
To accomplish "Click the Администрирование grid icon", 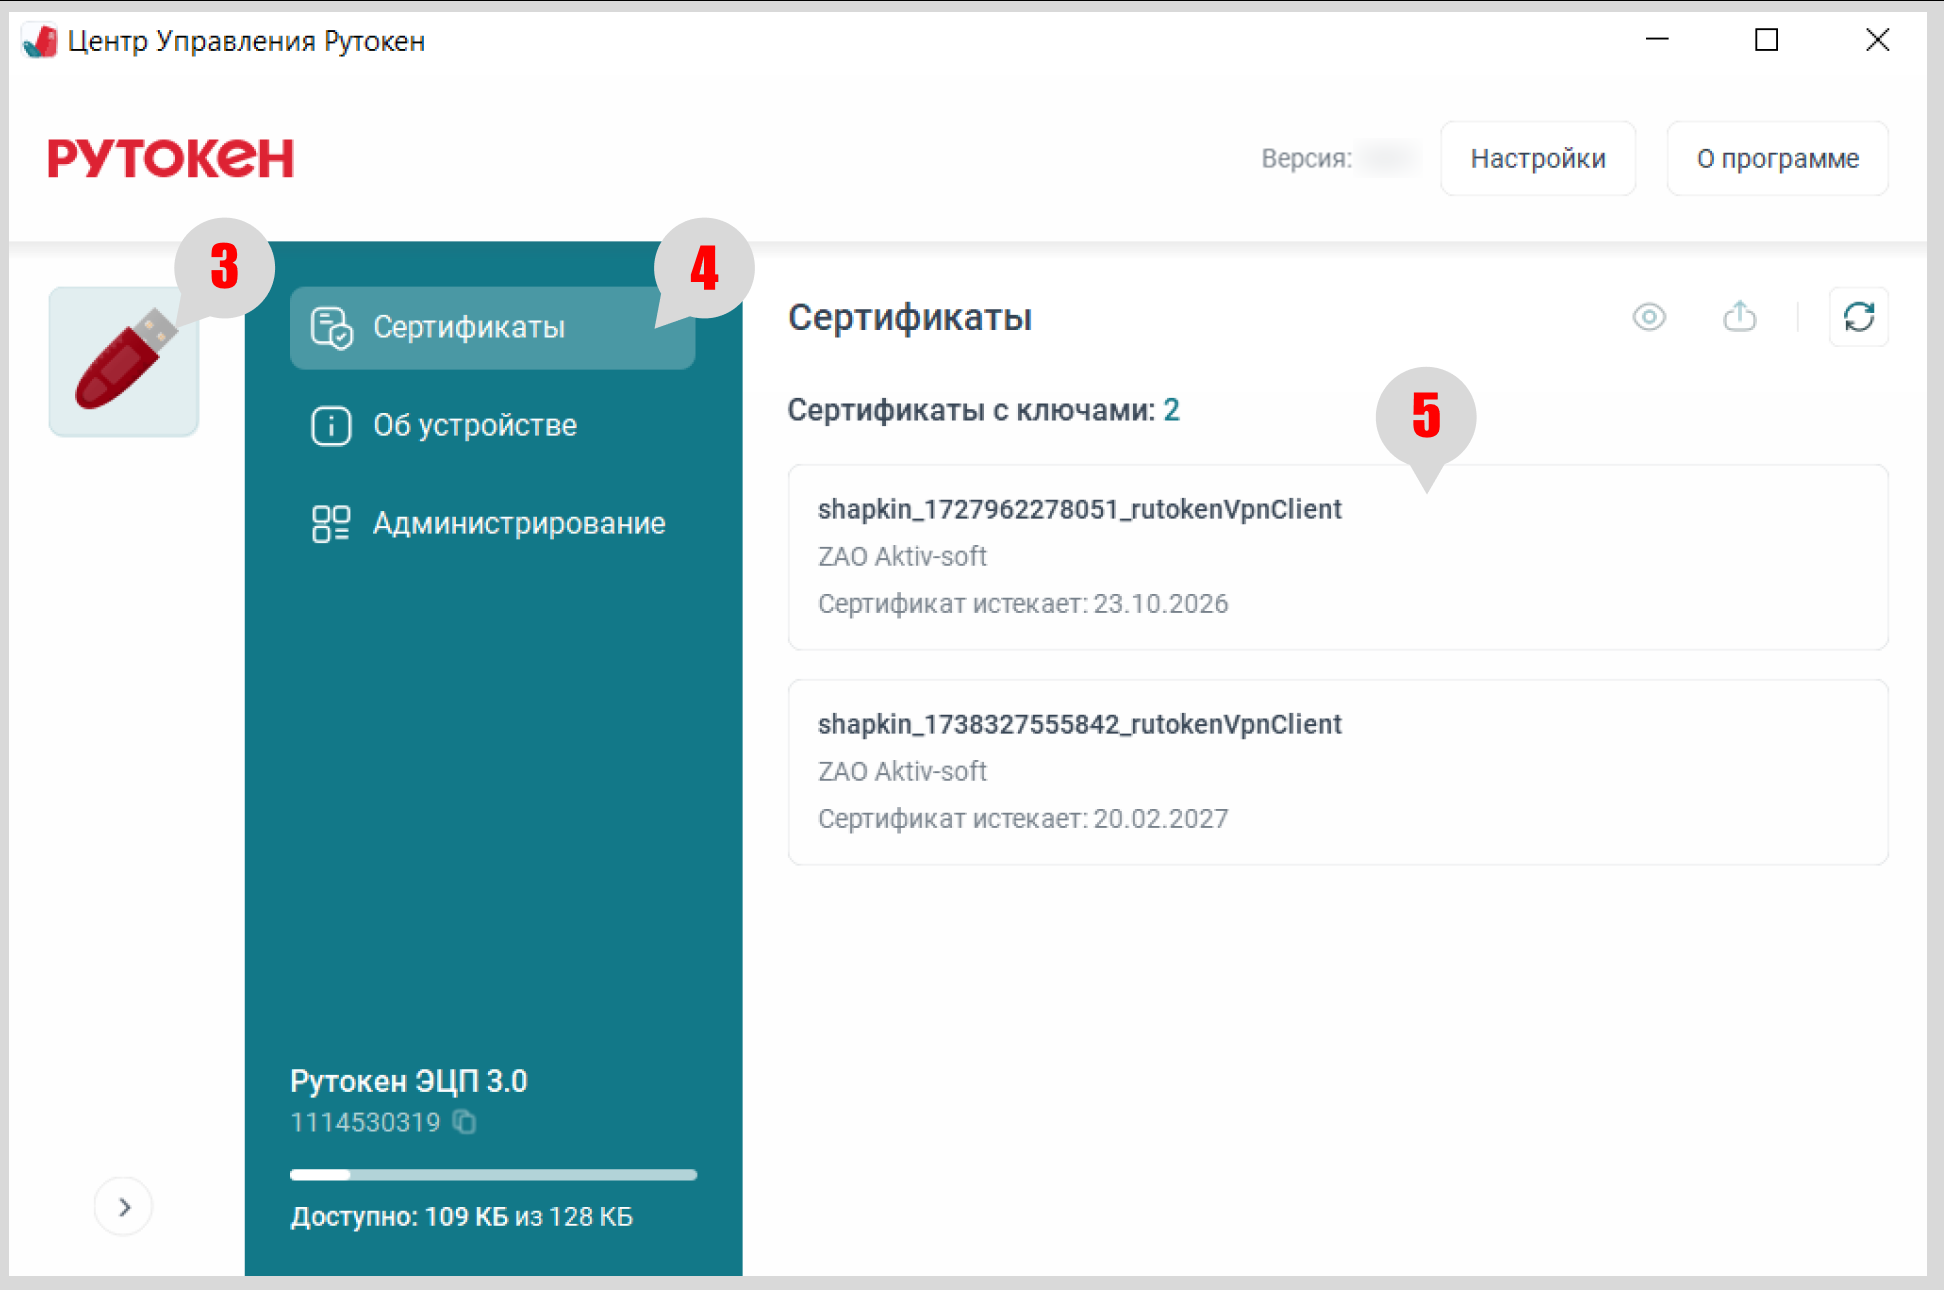I will point(331,524).
